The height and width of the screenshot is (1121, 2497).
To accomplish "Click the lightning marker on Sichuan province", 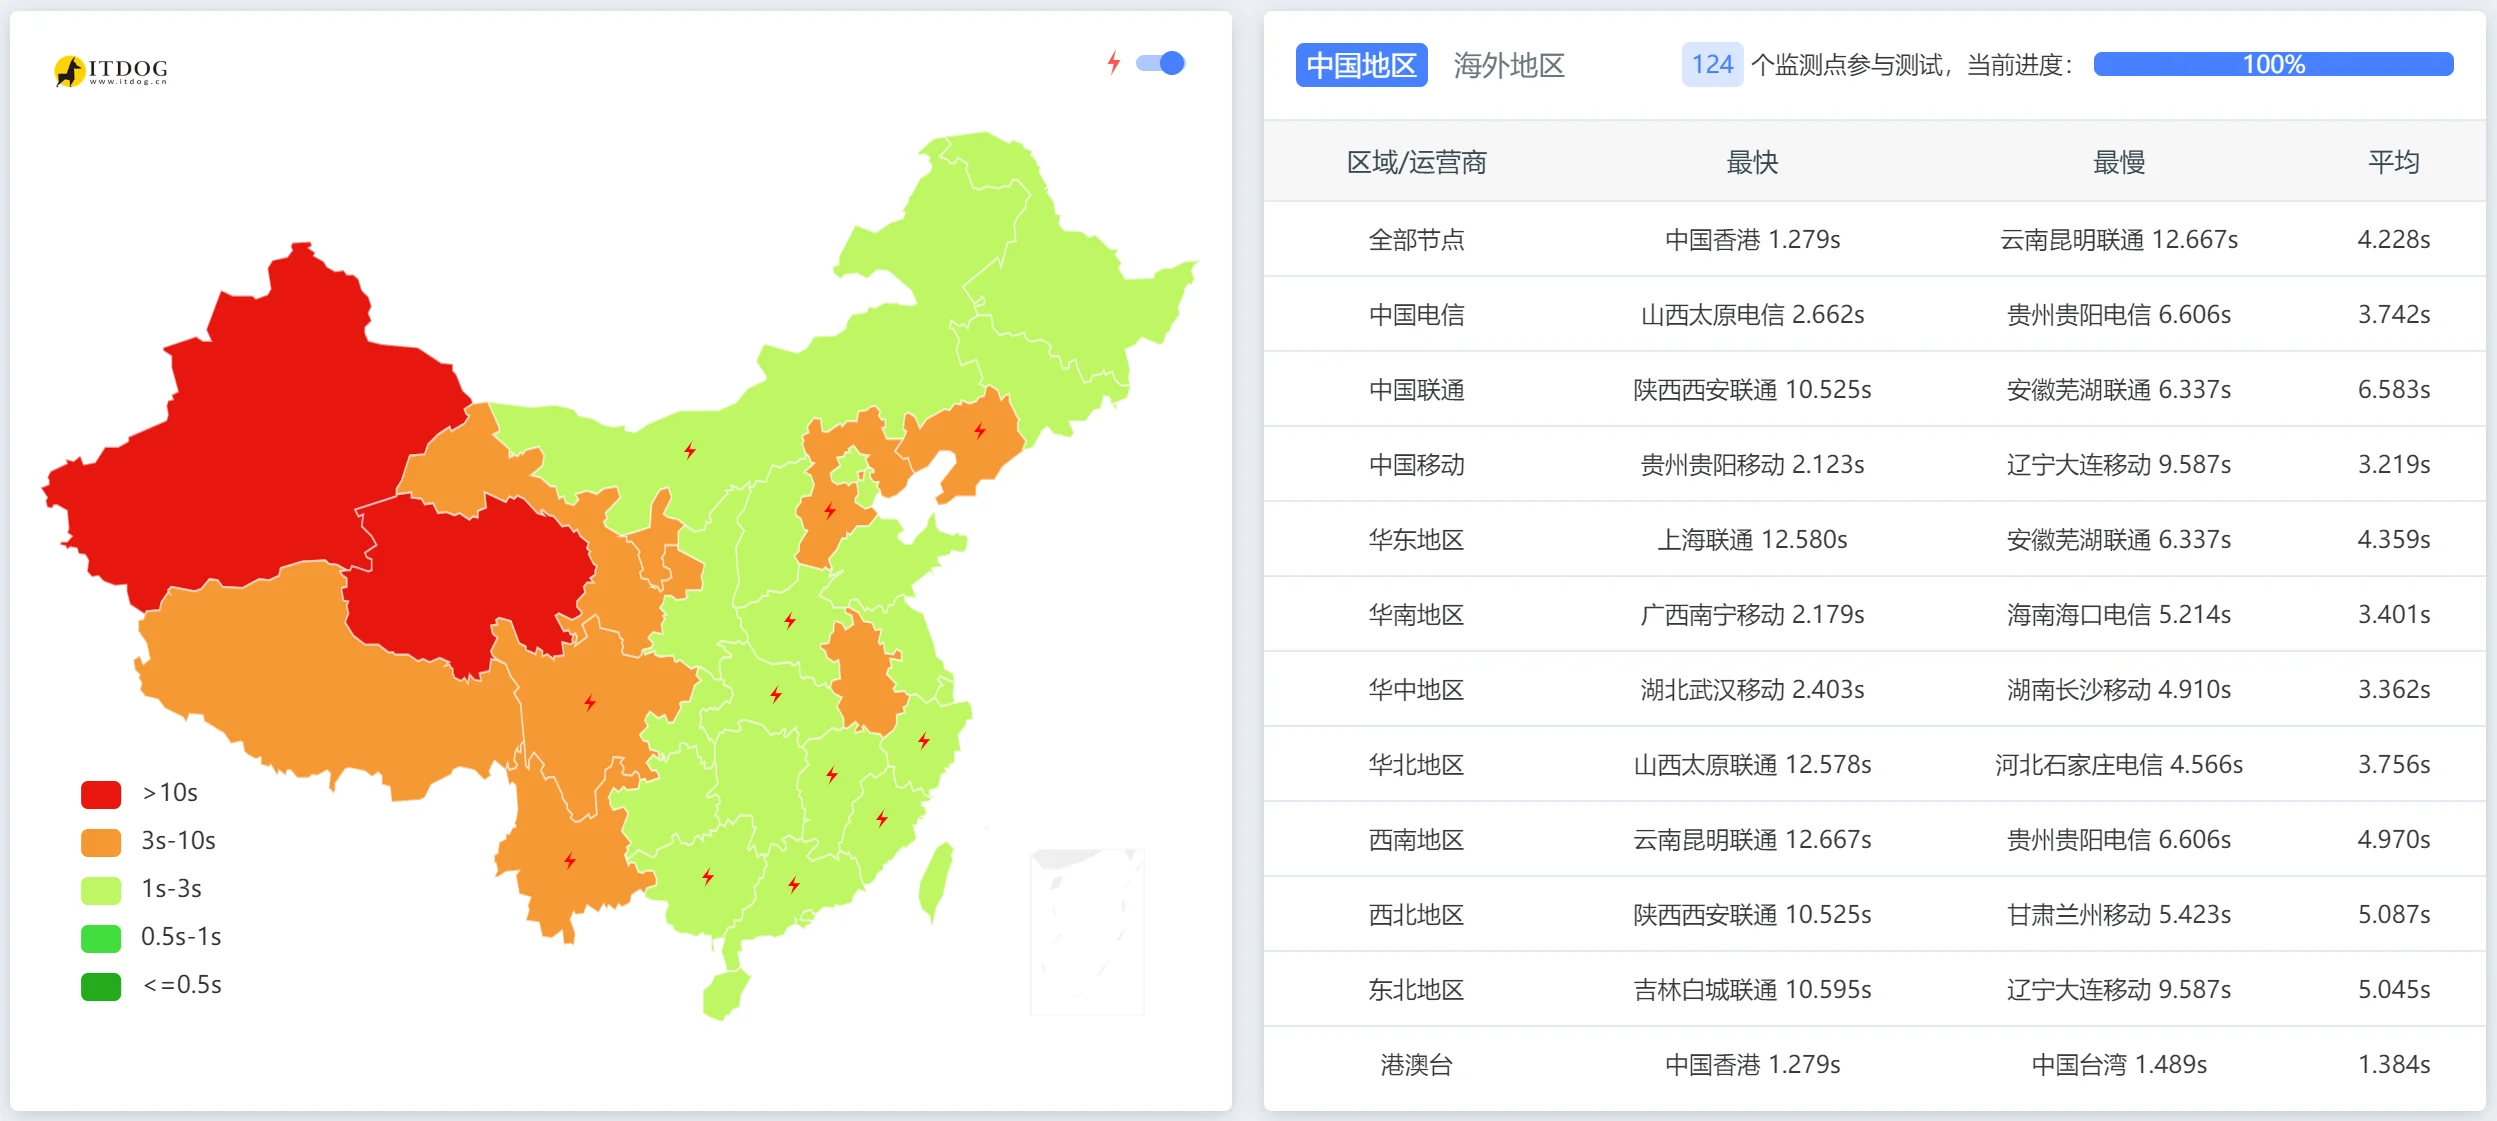I will point(590,703).
